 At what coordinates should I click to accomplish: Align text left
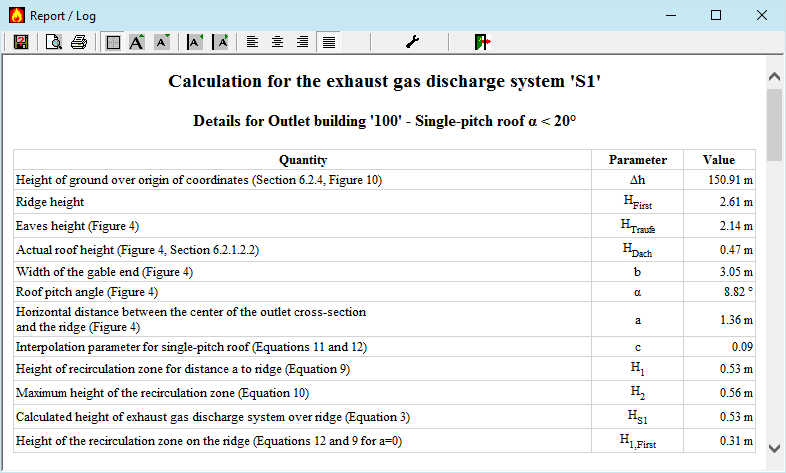coord(253,42)
